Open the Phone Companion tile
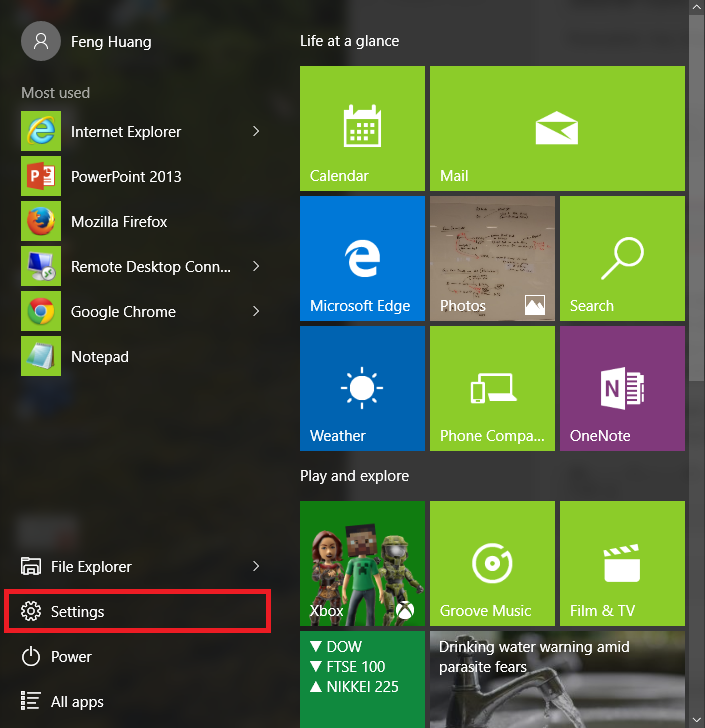The width and height of the screenshot is (705, 728). tap(492, 388)
